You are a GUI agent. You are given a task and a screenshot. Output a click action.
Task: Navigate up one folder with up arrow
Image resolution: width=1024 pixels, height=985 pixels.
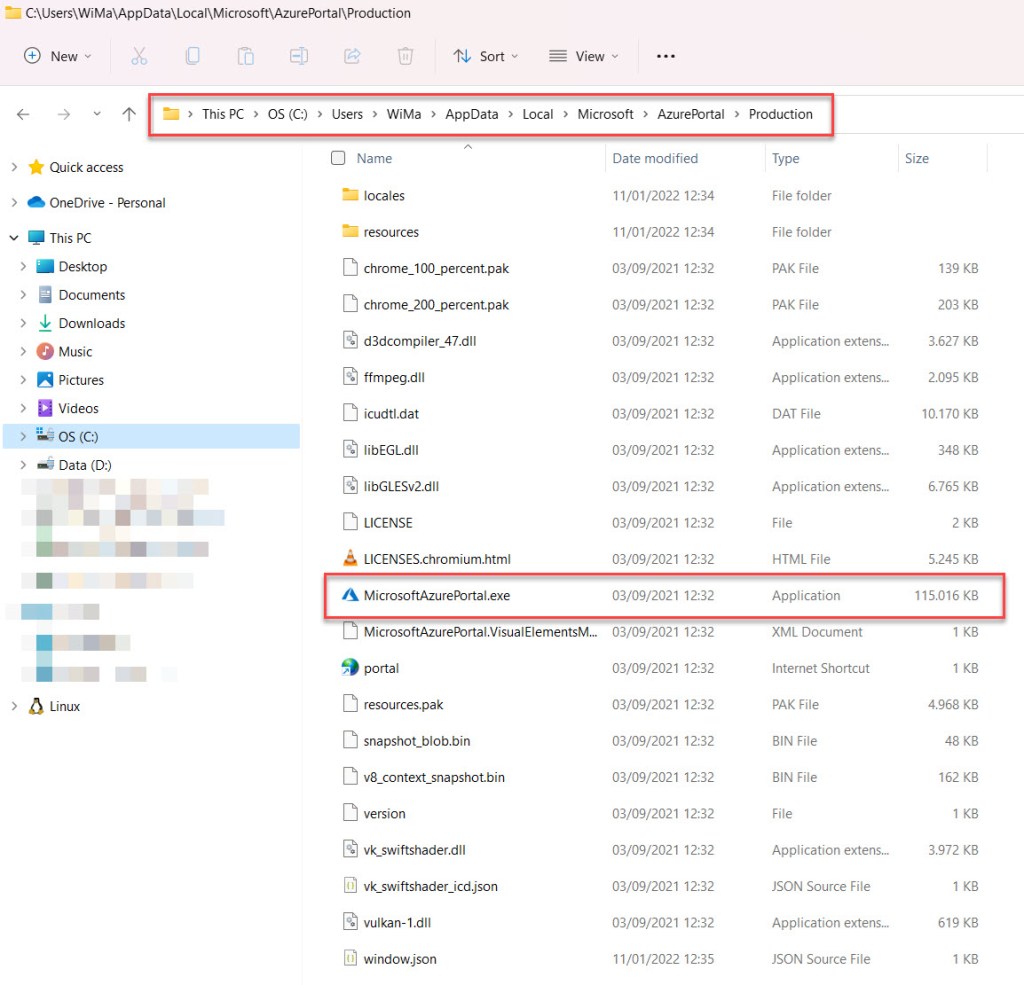pyautogui.click(x=128, y=114)
